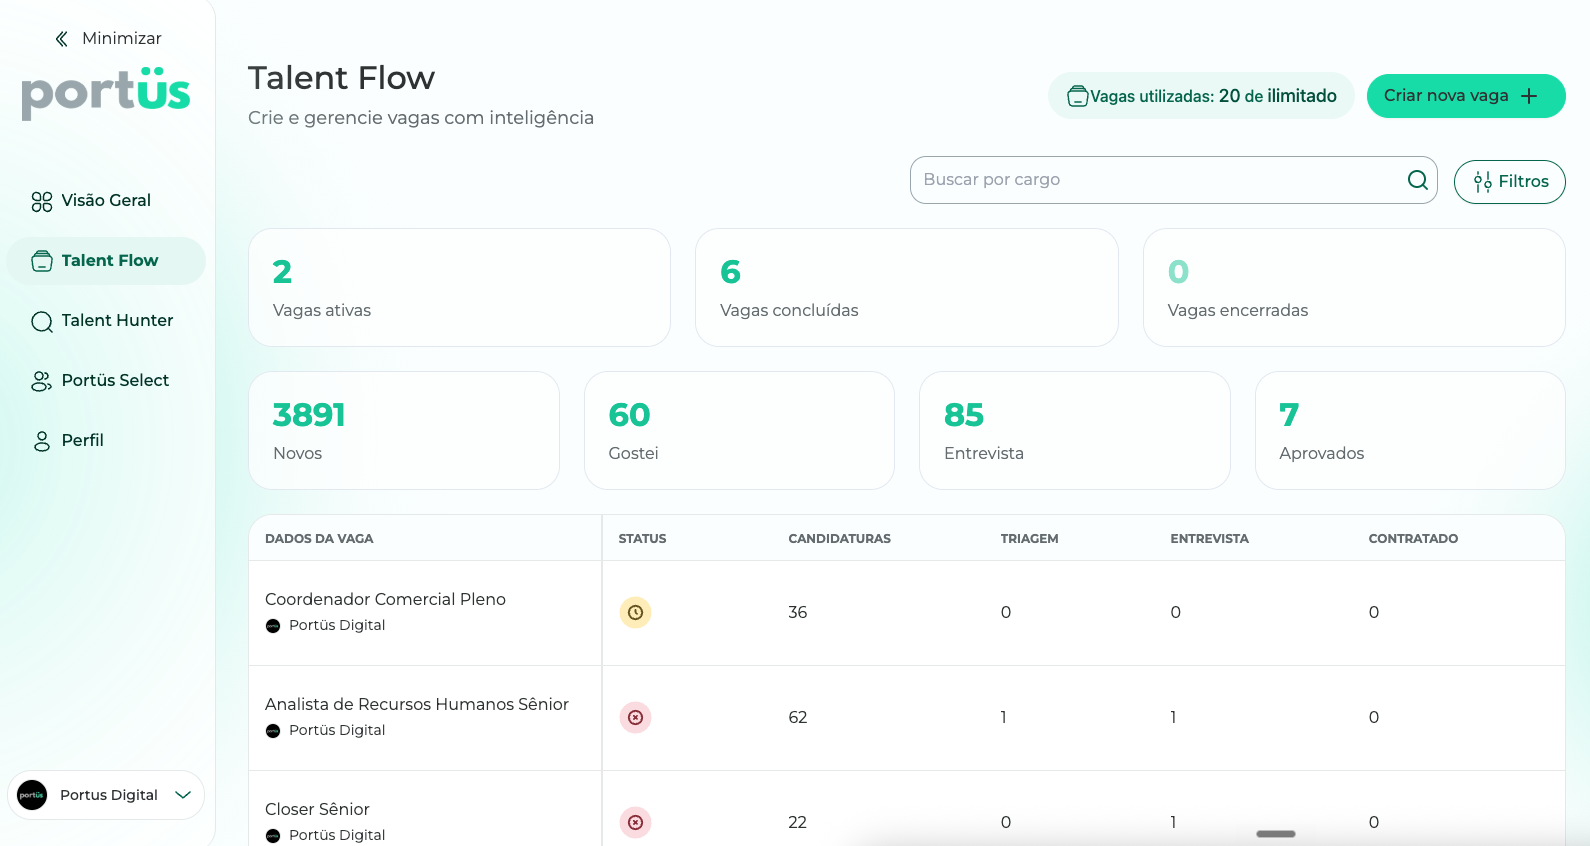Click the CANDIDATURAS column header
Image resolution: width=1590 pixels, height=846 pixels.
[839, 539]
